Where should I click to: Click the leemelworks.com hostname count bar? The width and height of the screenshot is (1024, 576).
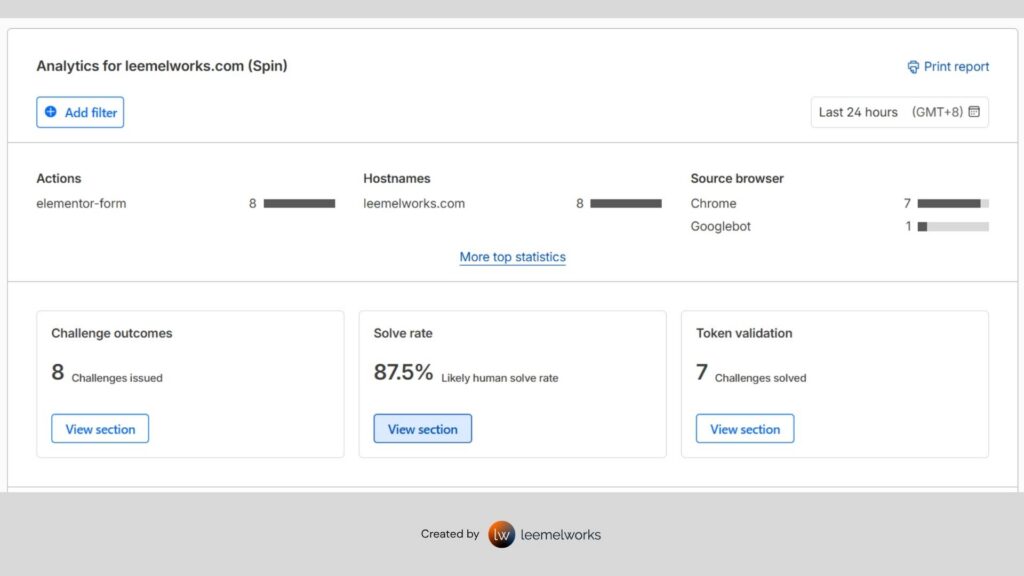point(626,204)
